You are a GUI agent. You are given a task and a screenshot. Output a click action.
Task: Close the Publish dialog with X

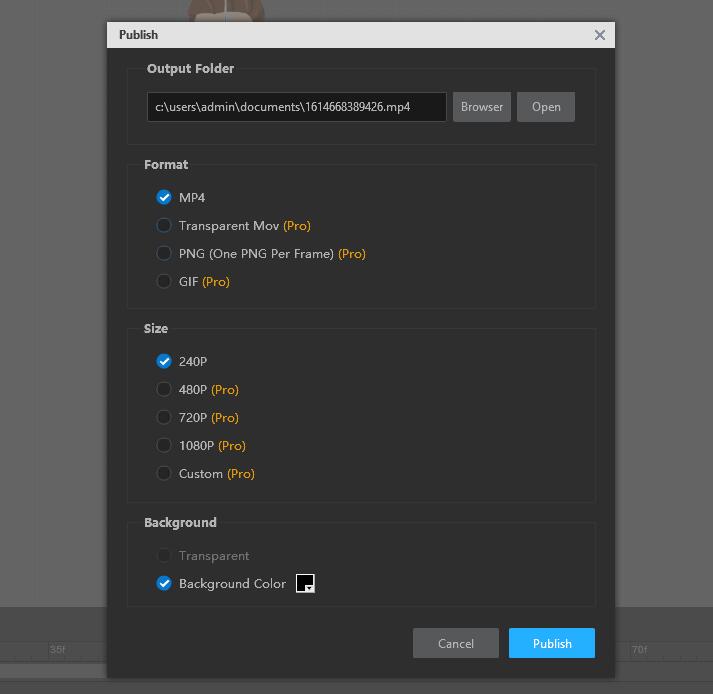tap(599, 35)
